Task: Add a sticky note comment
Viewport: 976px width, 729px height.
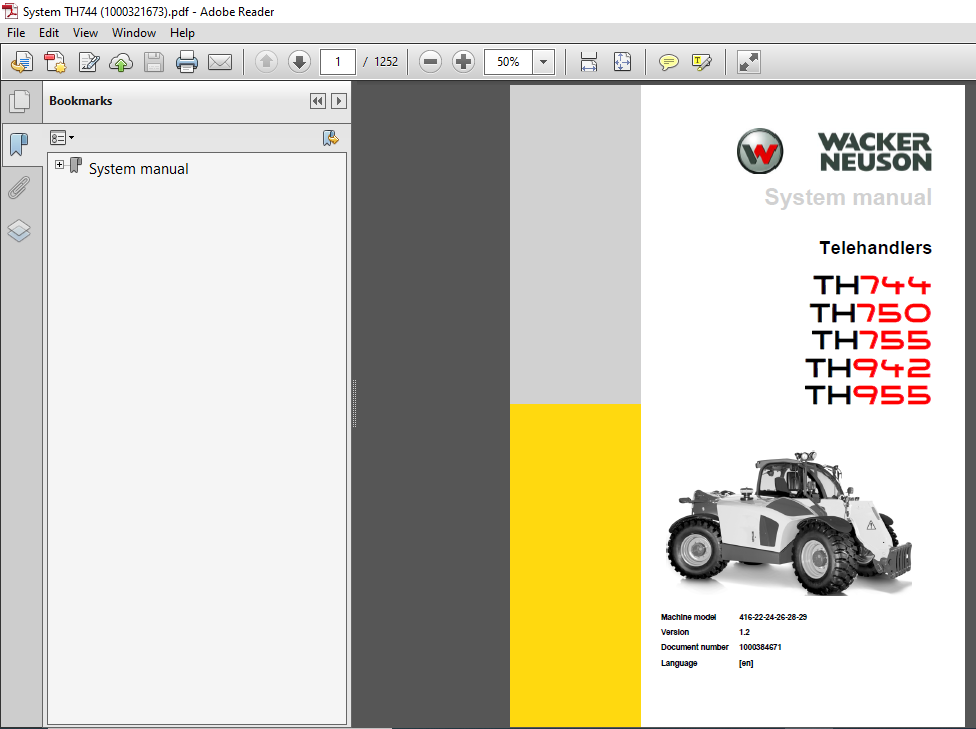Action: [x=668, y=62]
